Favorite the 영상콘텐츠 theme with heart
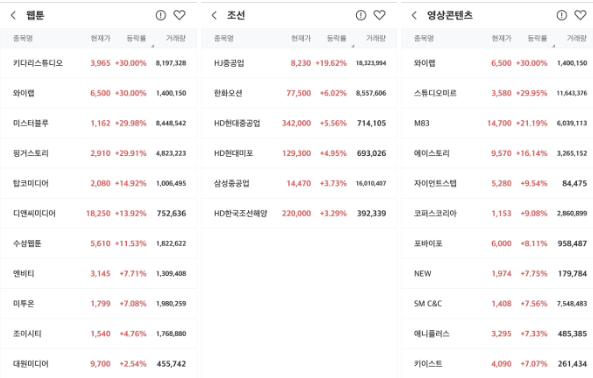 pos(580,15)
